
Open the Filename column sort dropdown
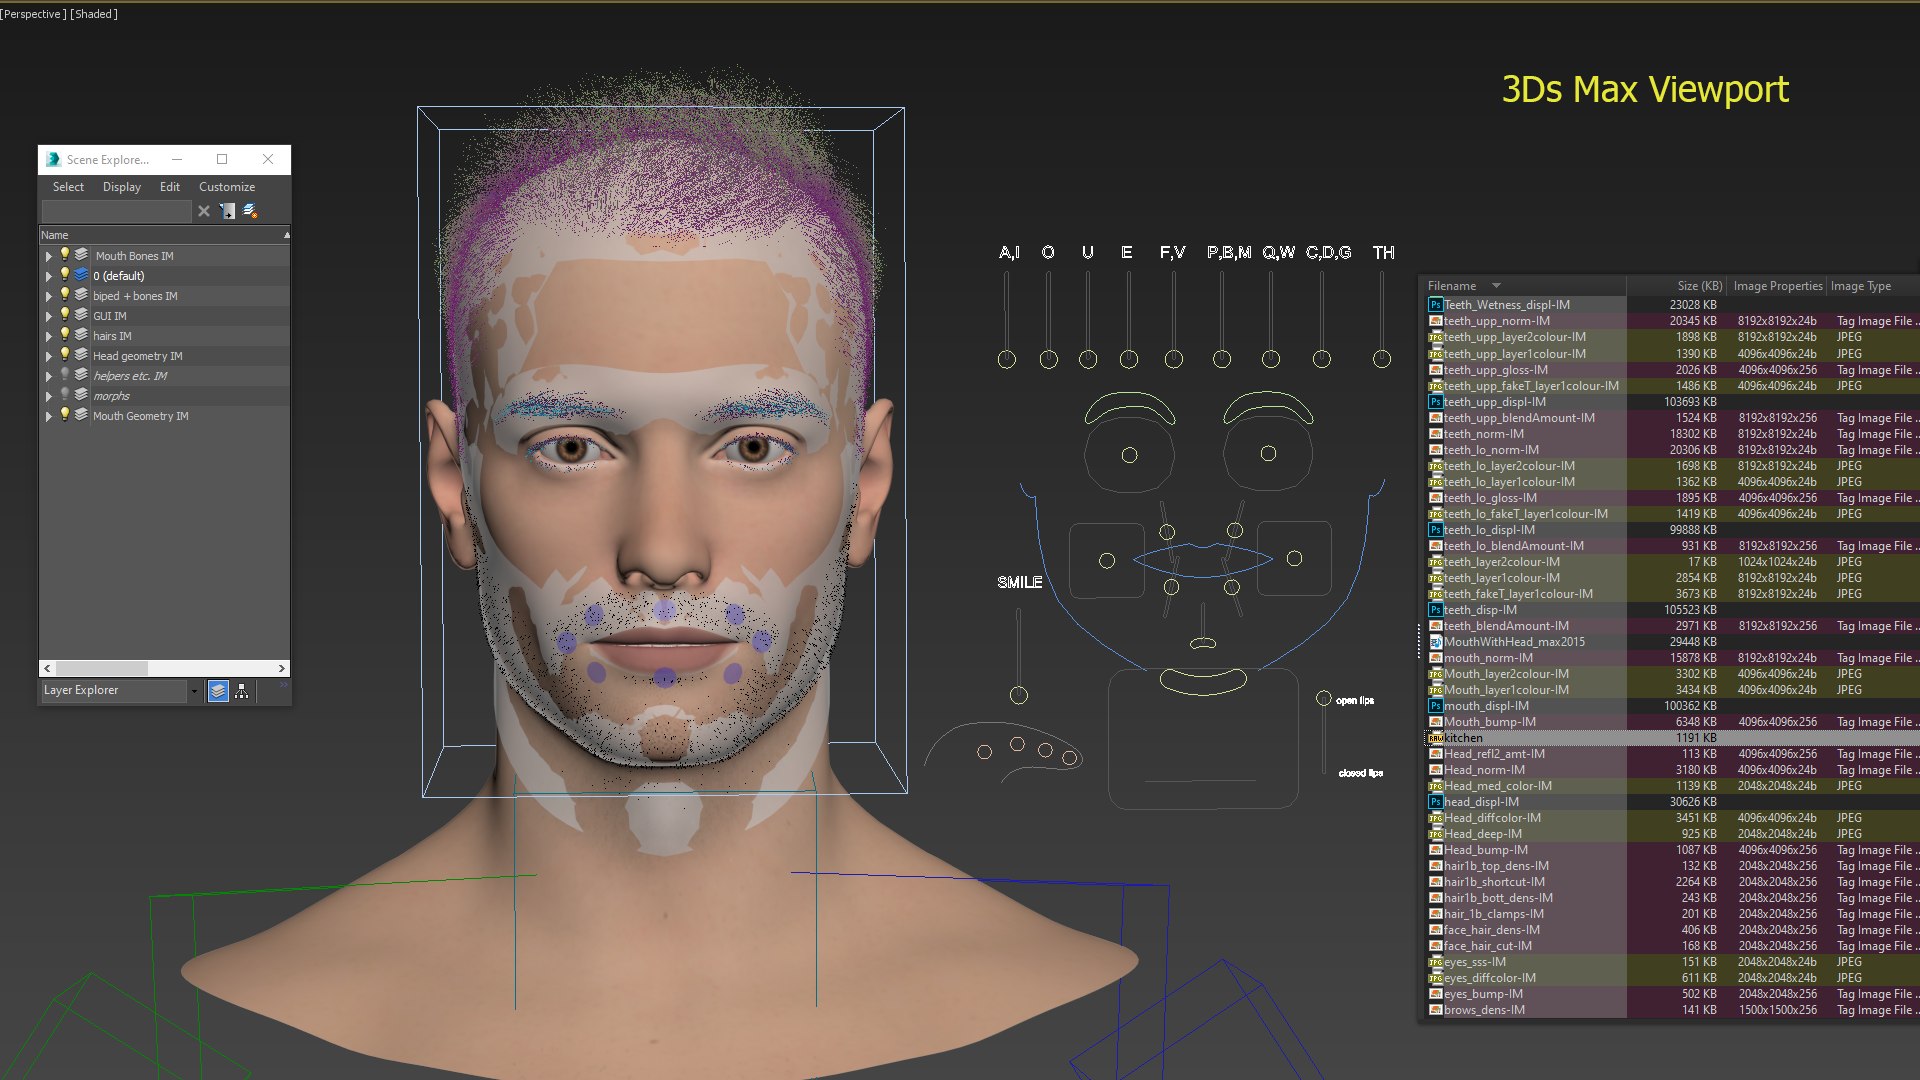1496,286
